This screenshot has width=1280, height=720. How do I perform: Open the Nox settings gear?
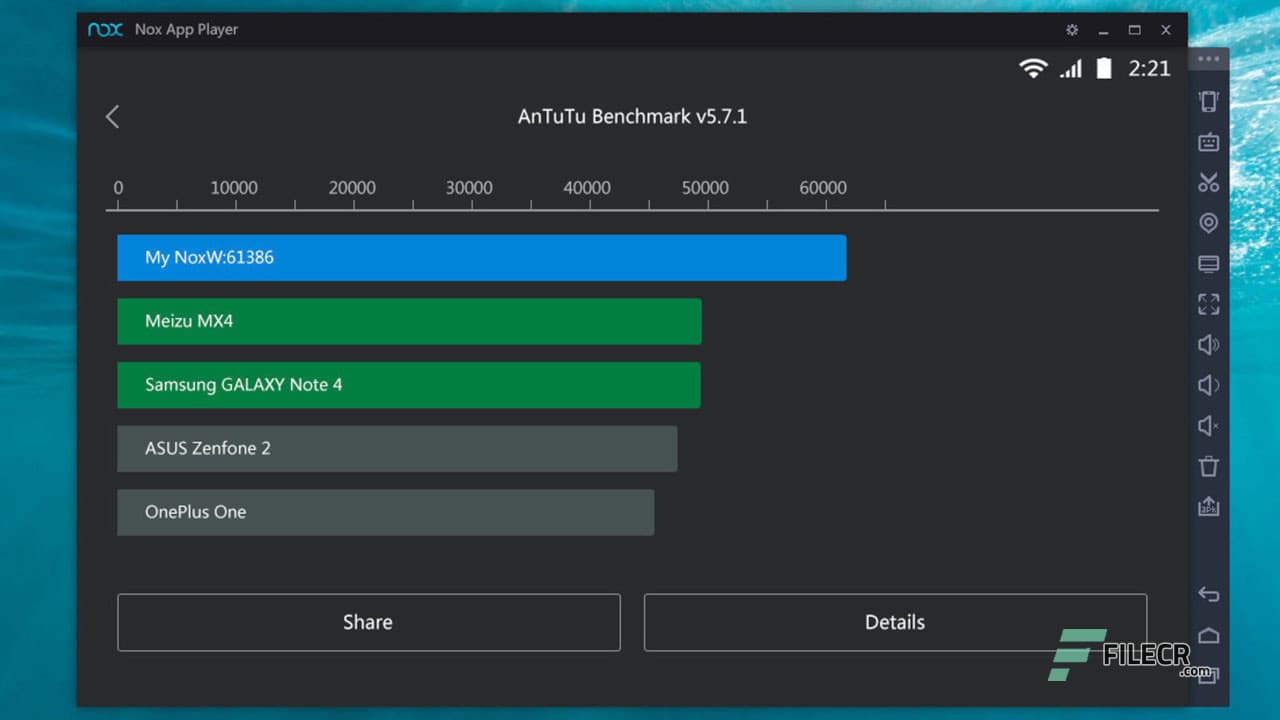coord(1071,30)
